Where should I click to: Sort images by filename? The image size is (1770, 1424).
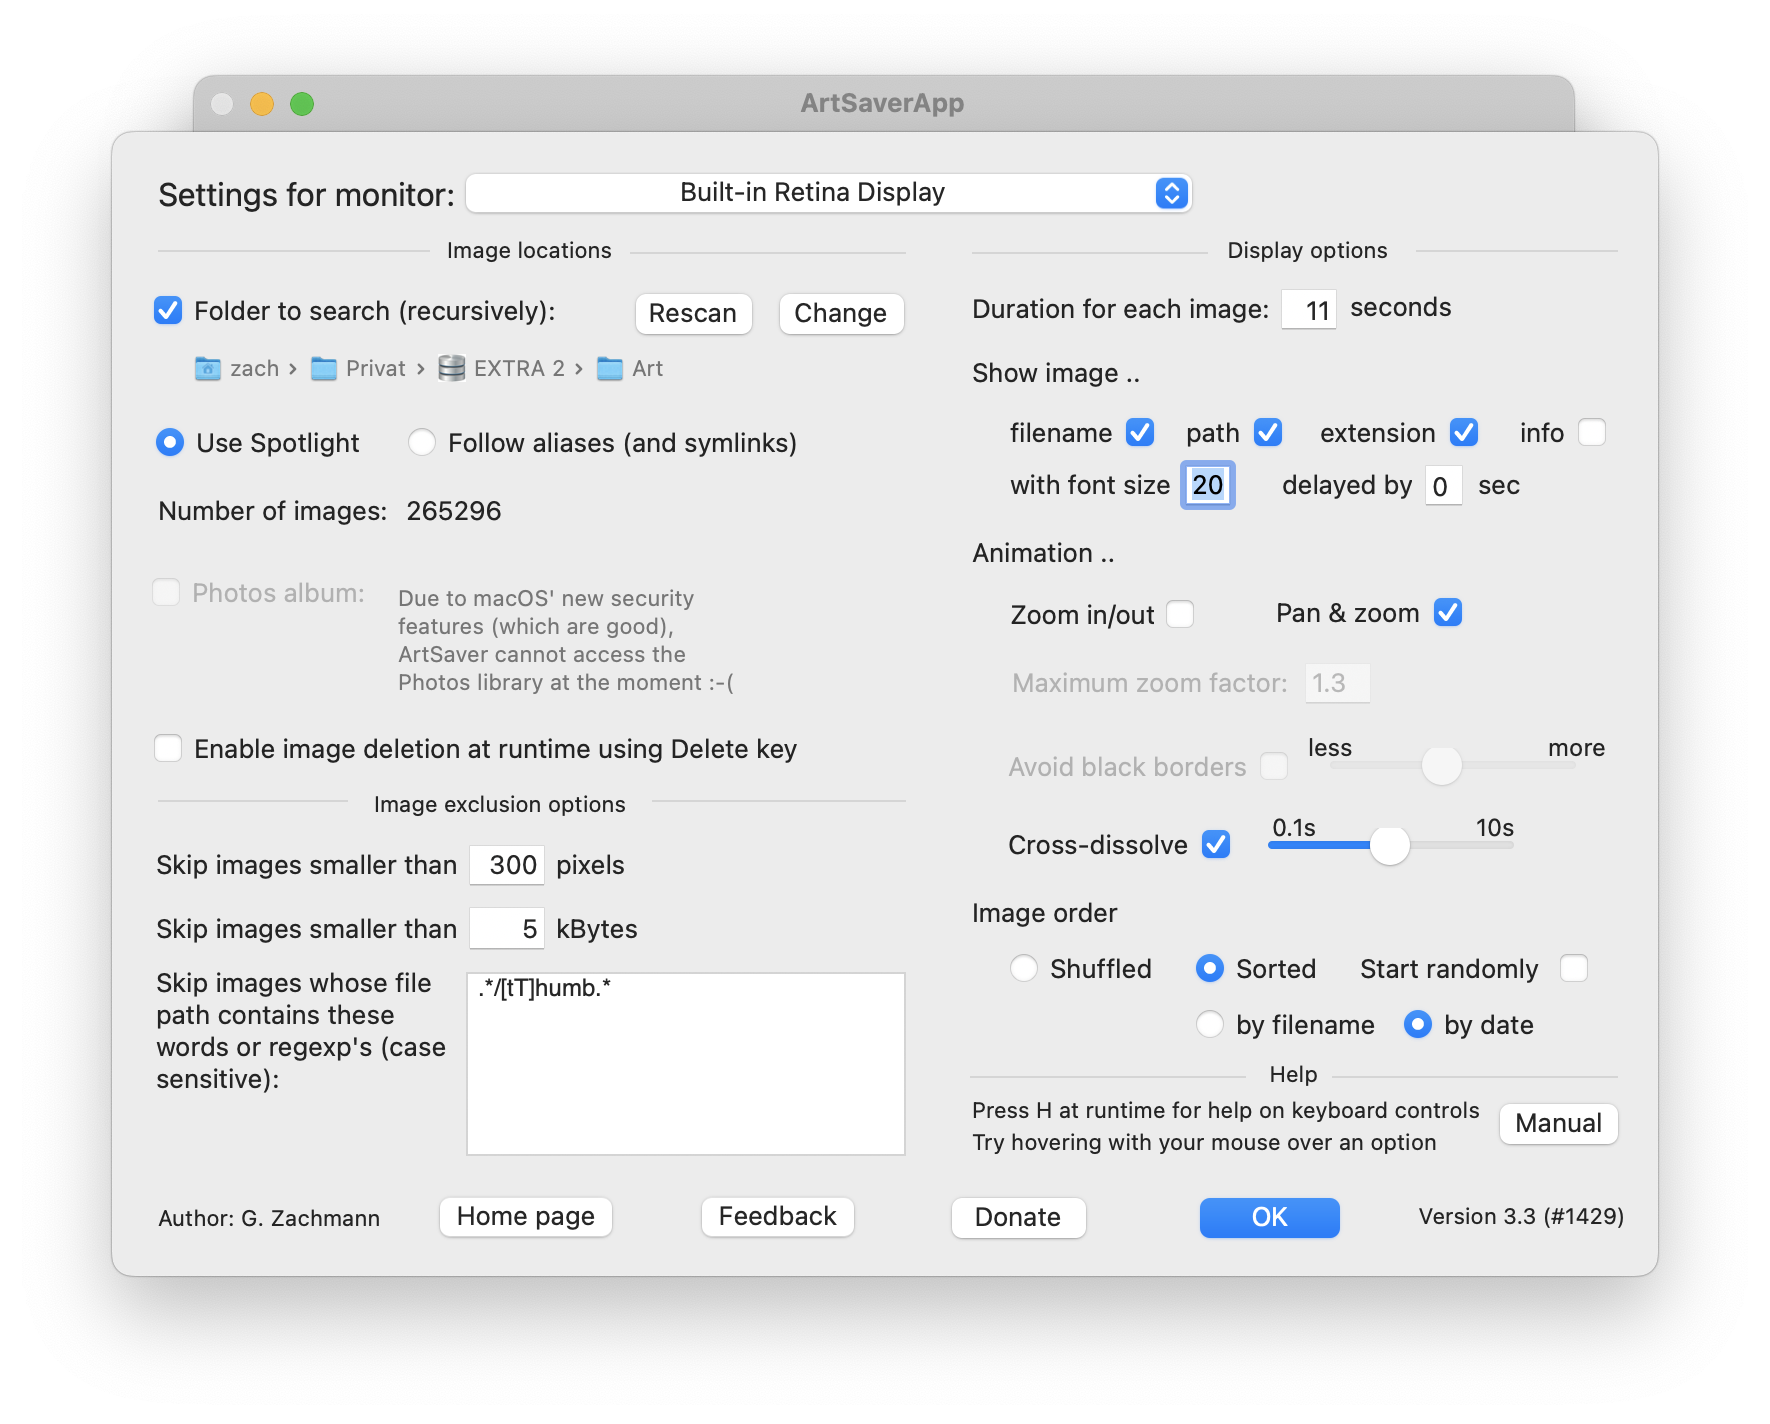click(x=1210, y=1024)
